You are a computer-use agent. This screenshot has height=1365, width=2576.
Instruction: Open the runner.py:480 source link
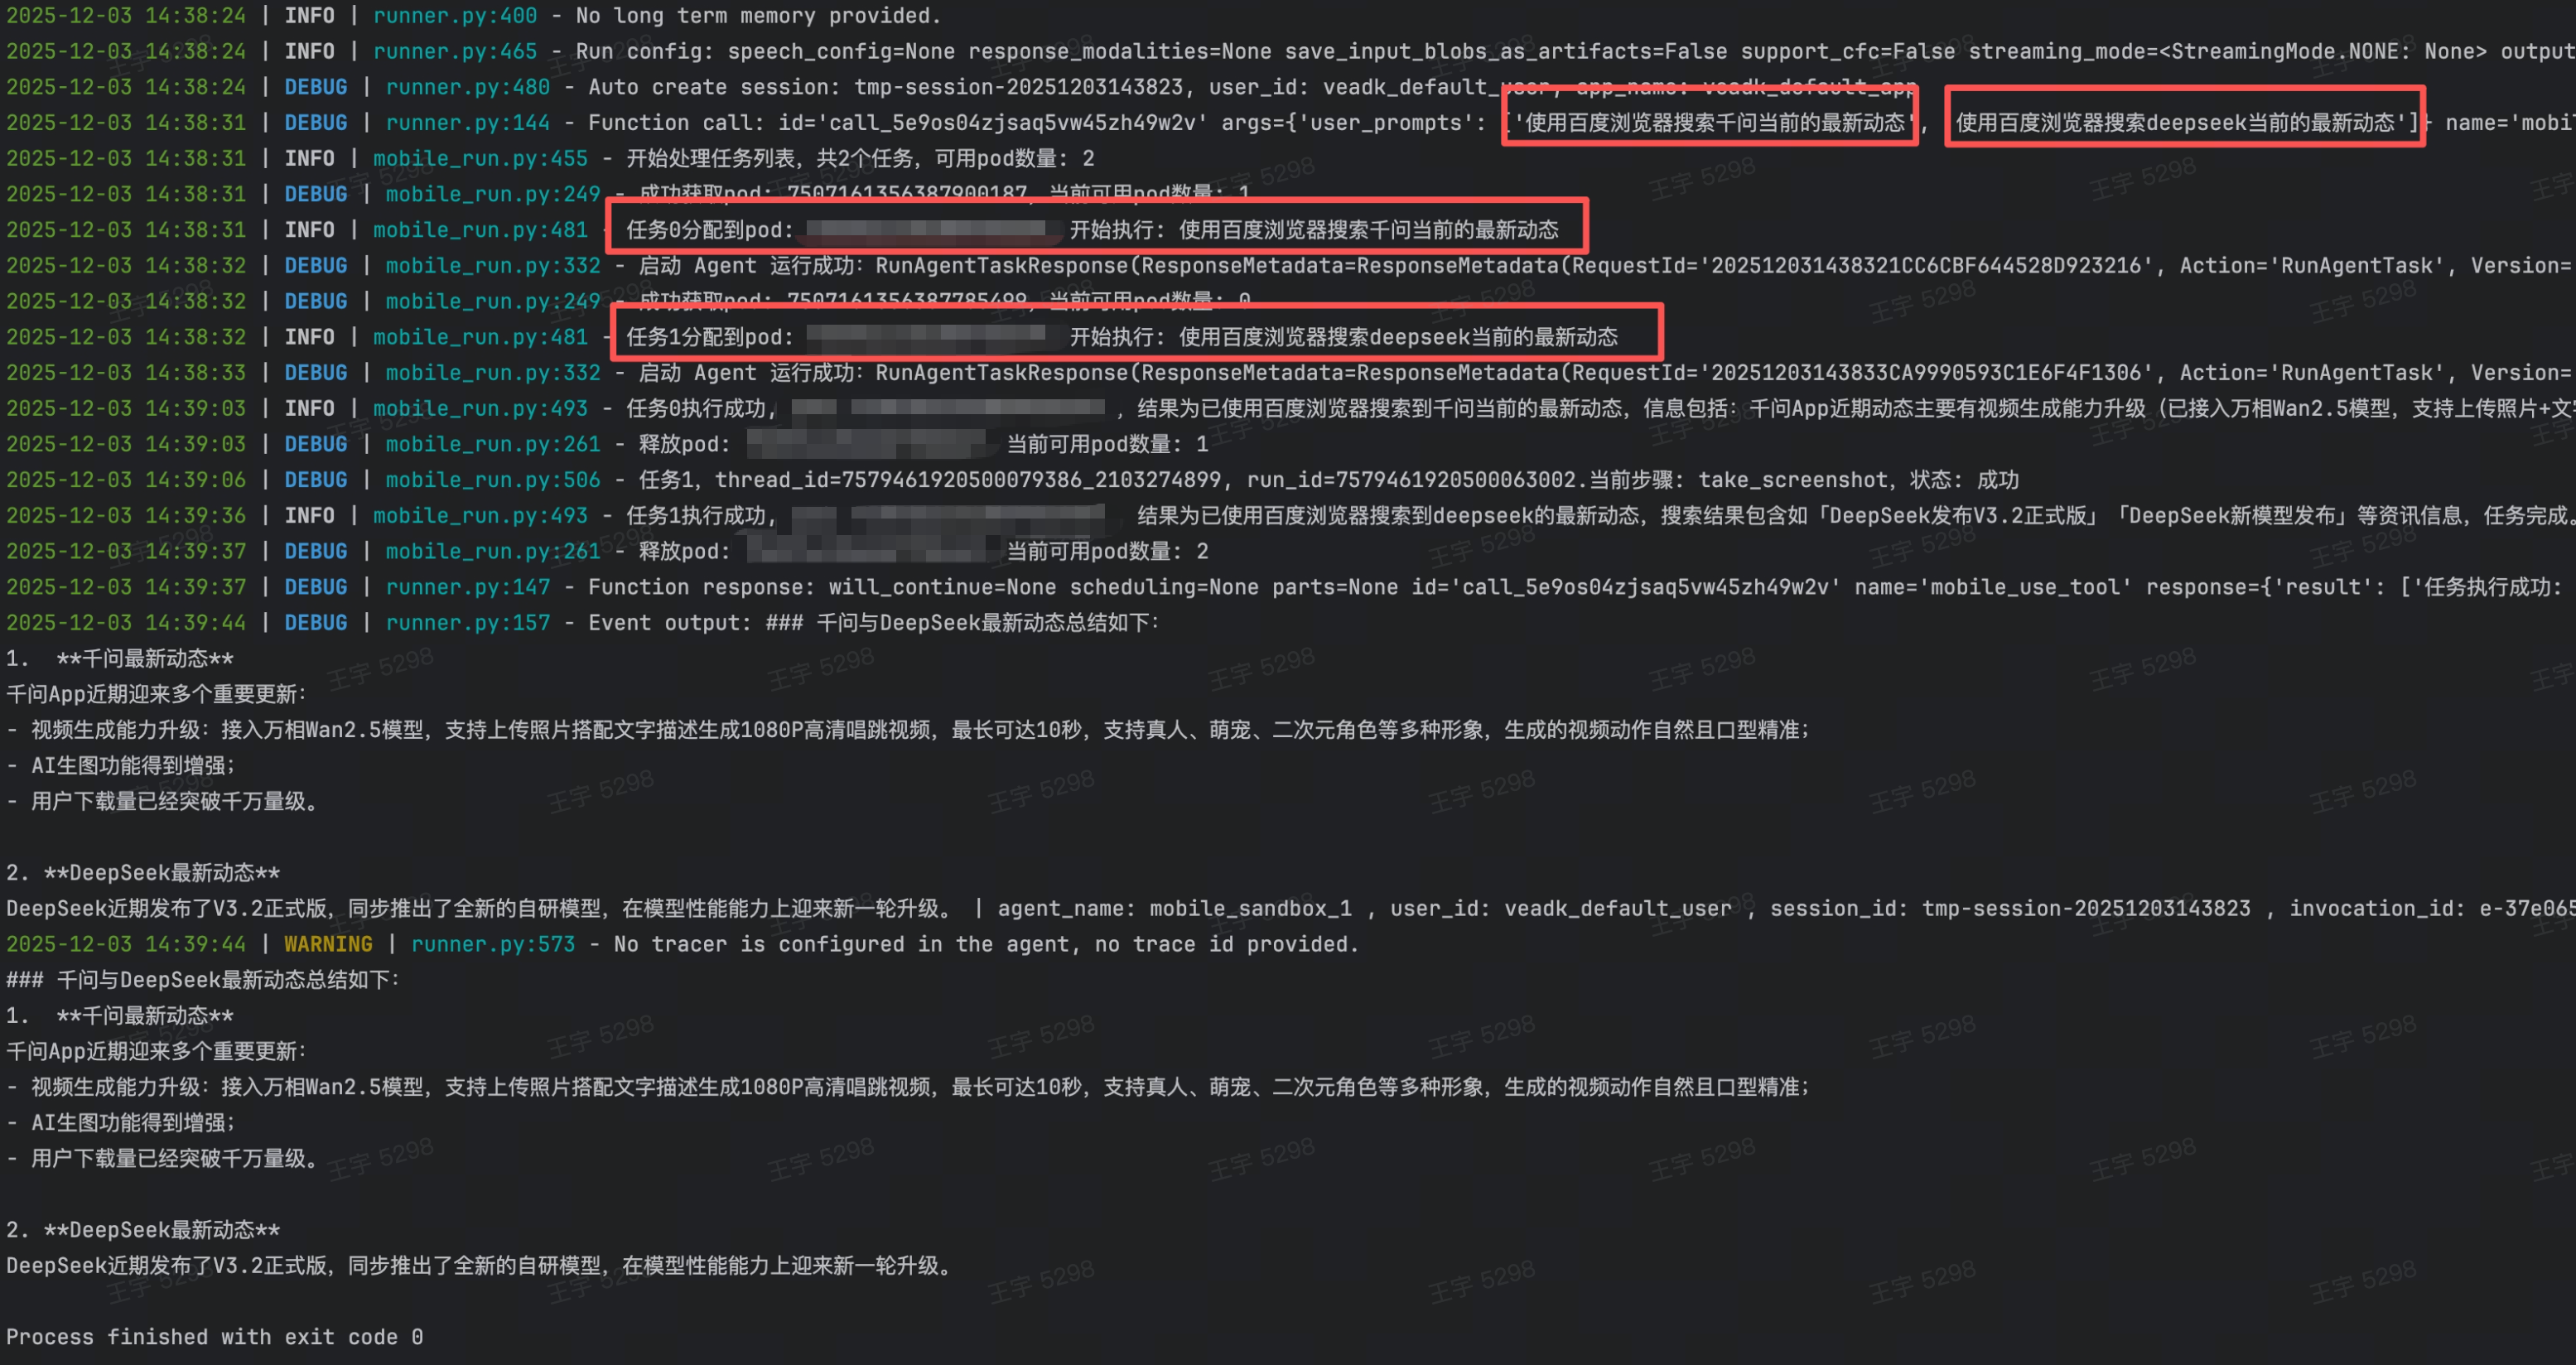tap(468, 87)
